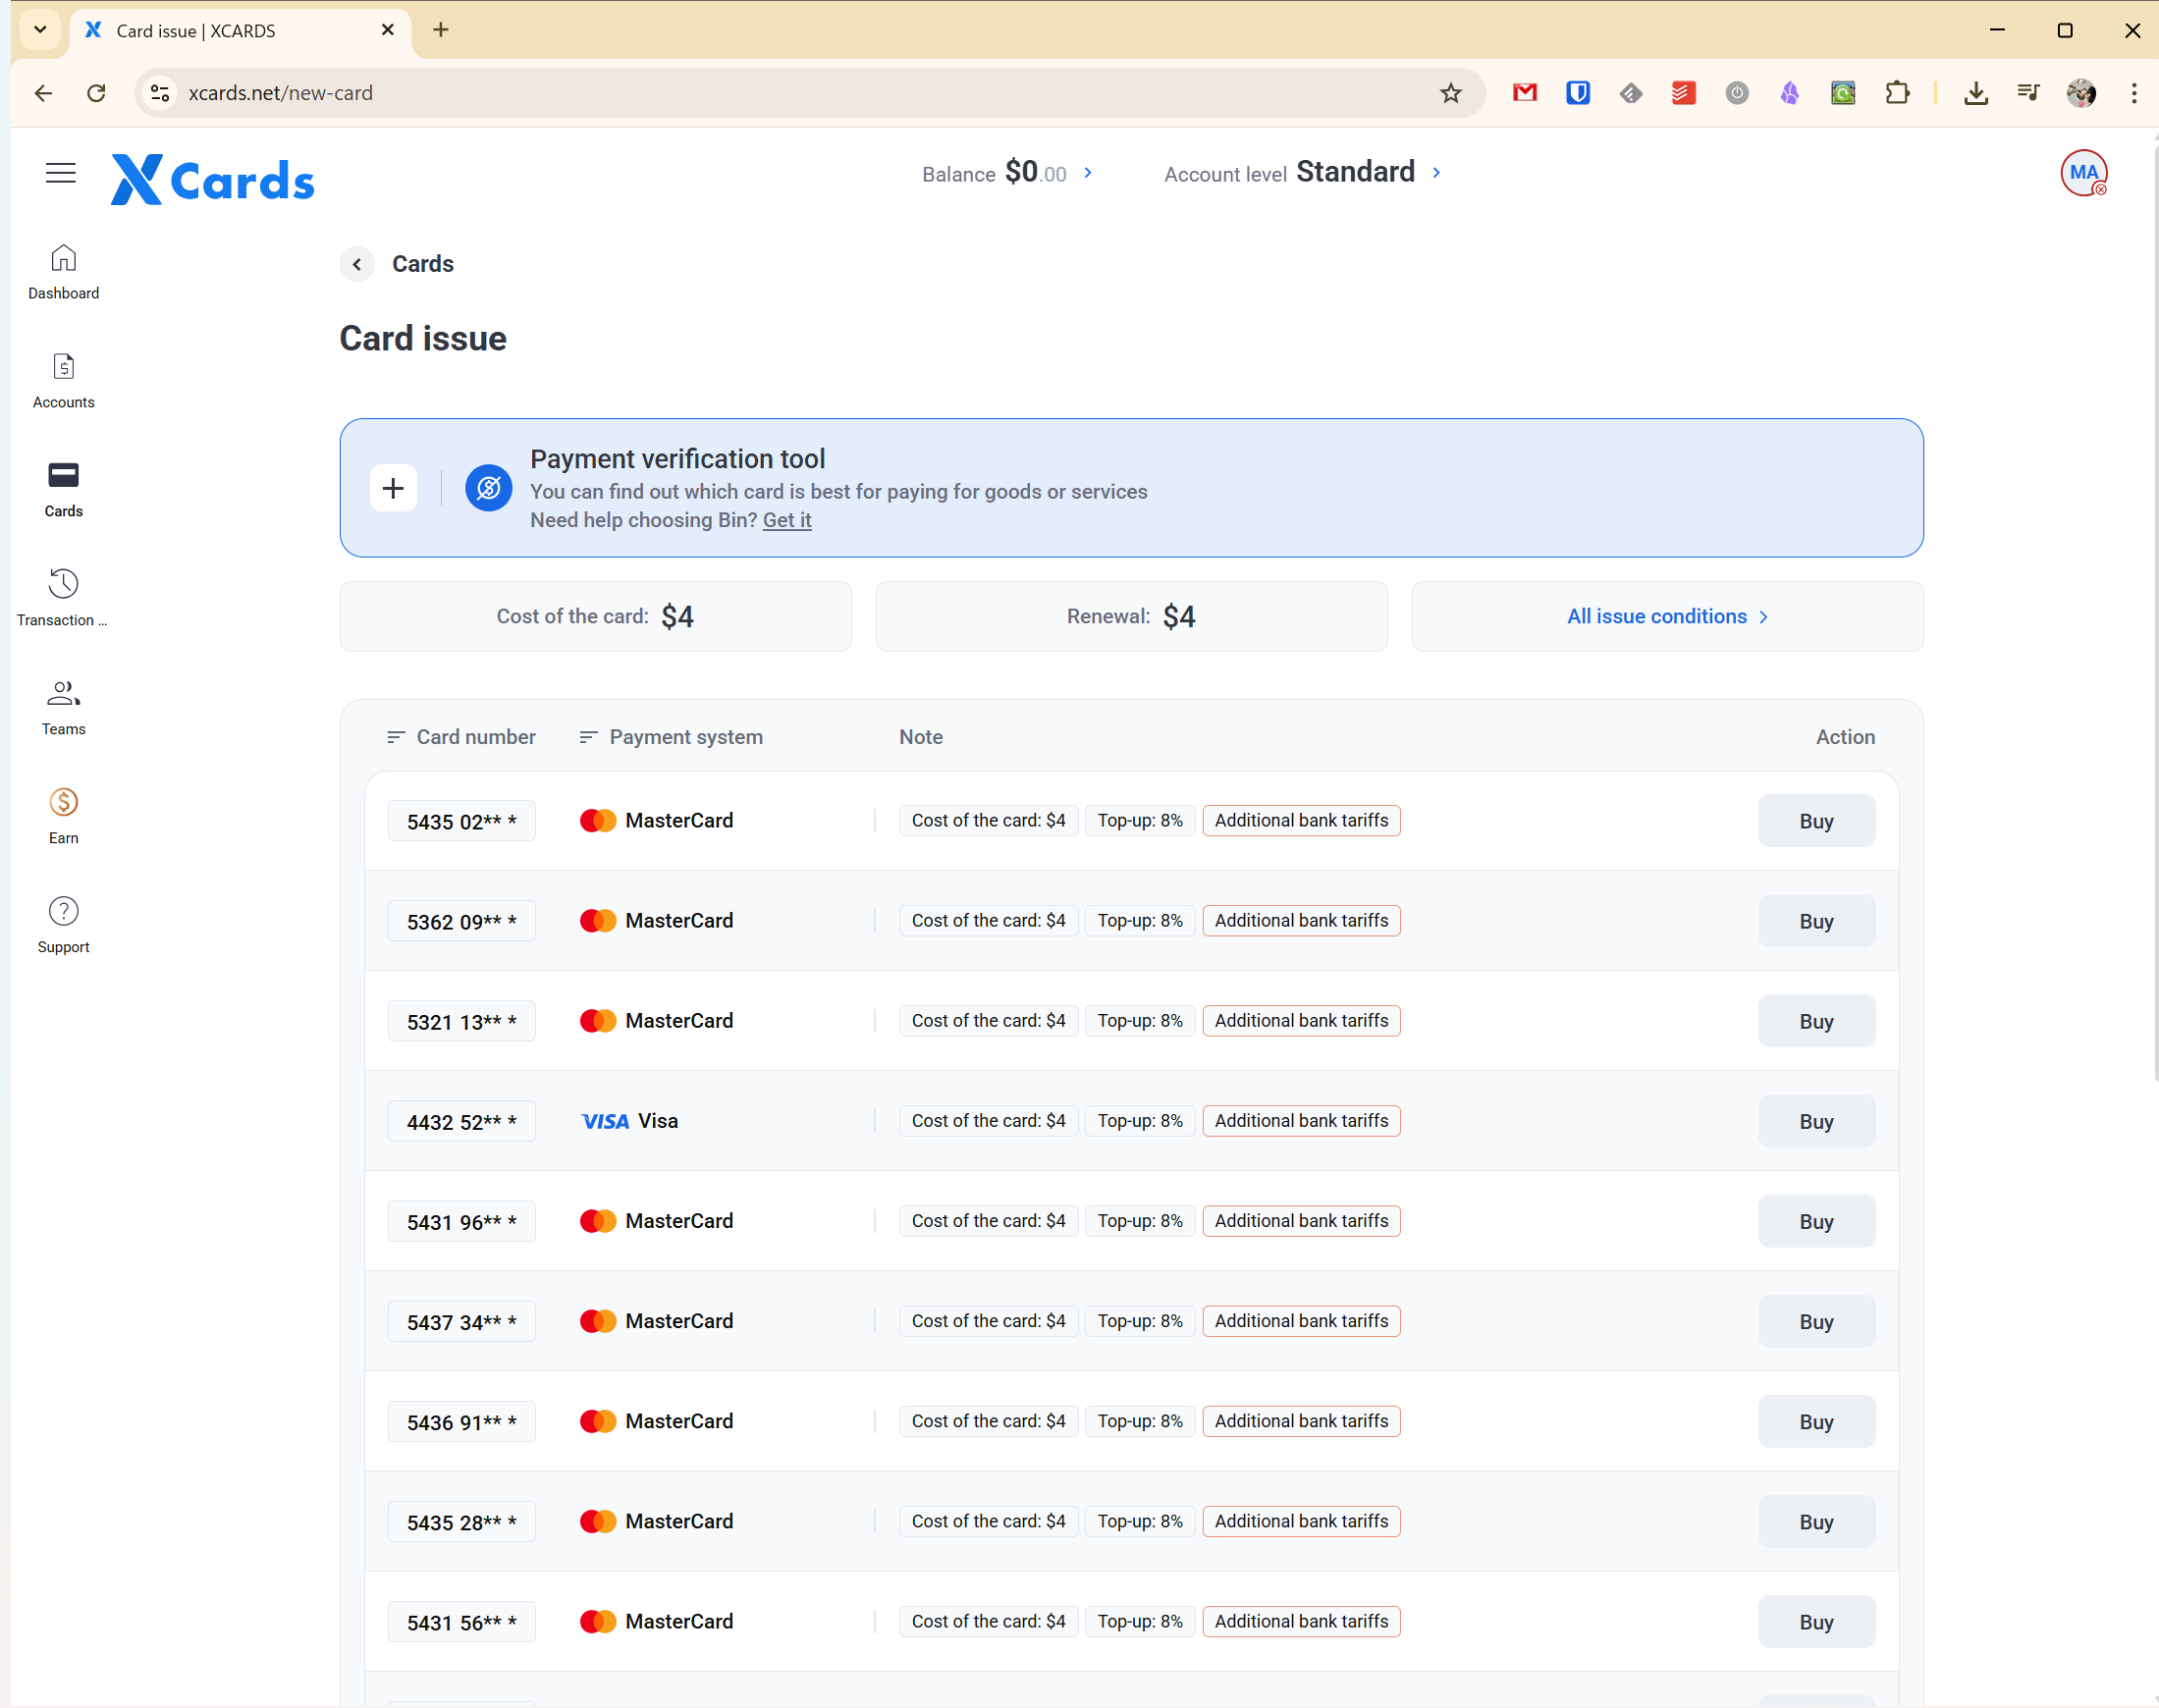The image size is (2159, 1708).
Task: Sort by Card number column
Action: [x=461, y=737]
